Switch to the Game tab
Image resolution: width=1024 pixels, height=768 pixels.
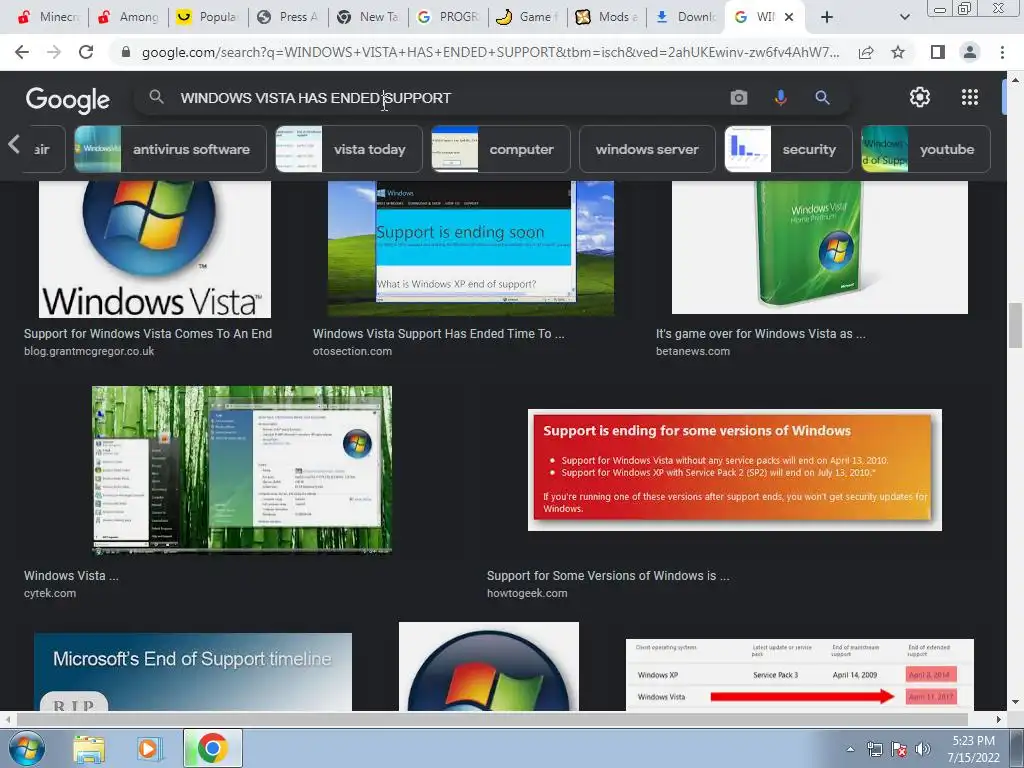[527, 17]
